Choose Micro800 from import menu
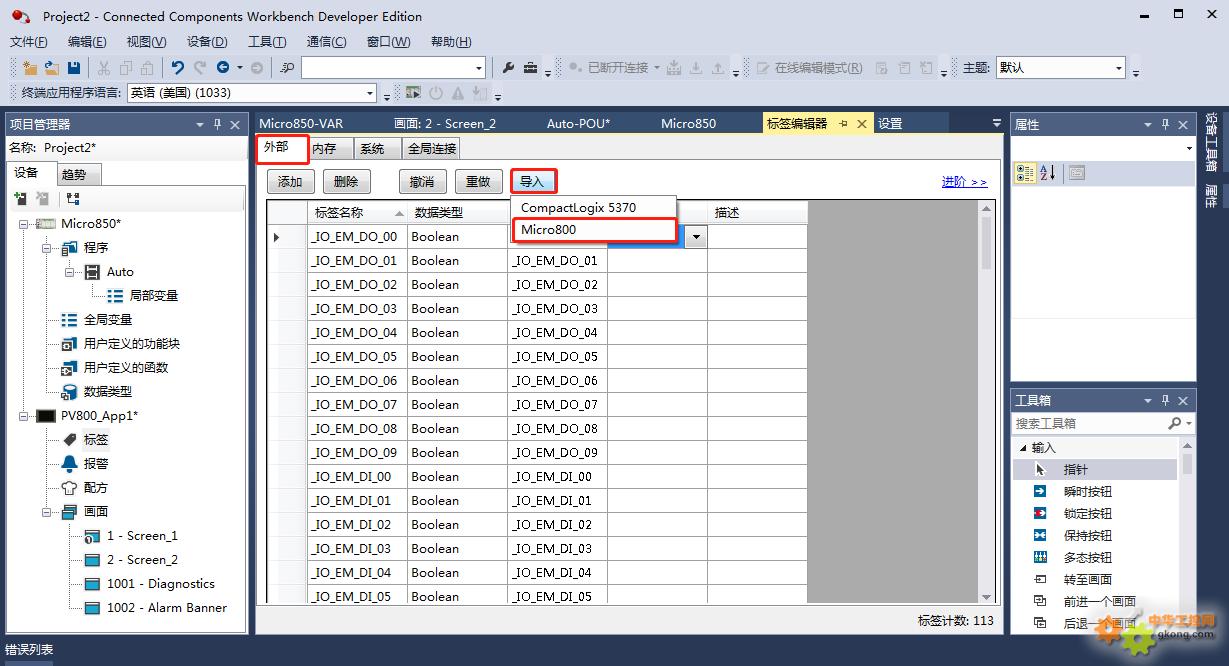Screen dimensions: 1229x666 click(x=594, y=230)
